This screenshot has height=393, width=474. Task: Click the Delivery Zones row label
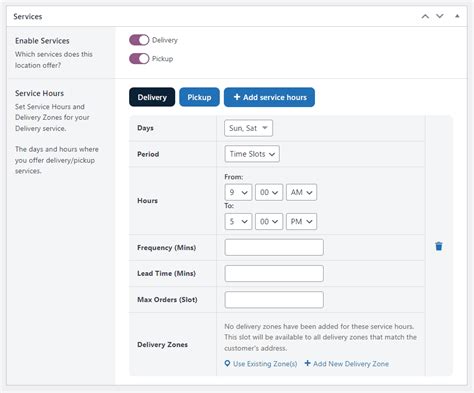[162, 345]
